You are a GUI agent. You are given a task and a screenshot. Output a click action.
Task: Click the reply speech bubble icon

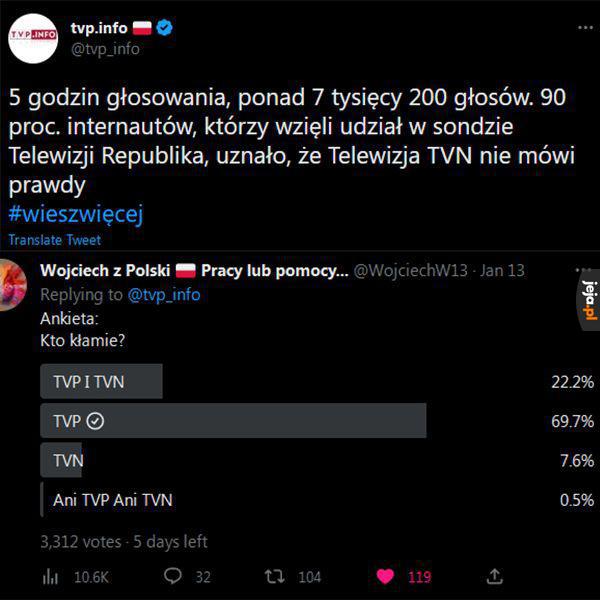click(x=173, y=576)
